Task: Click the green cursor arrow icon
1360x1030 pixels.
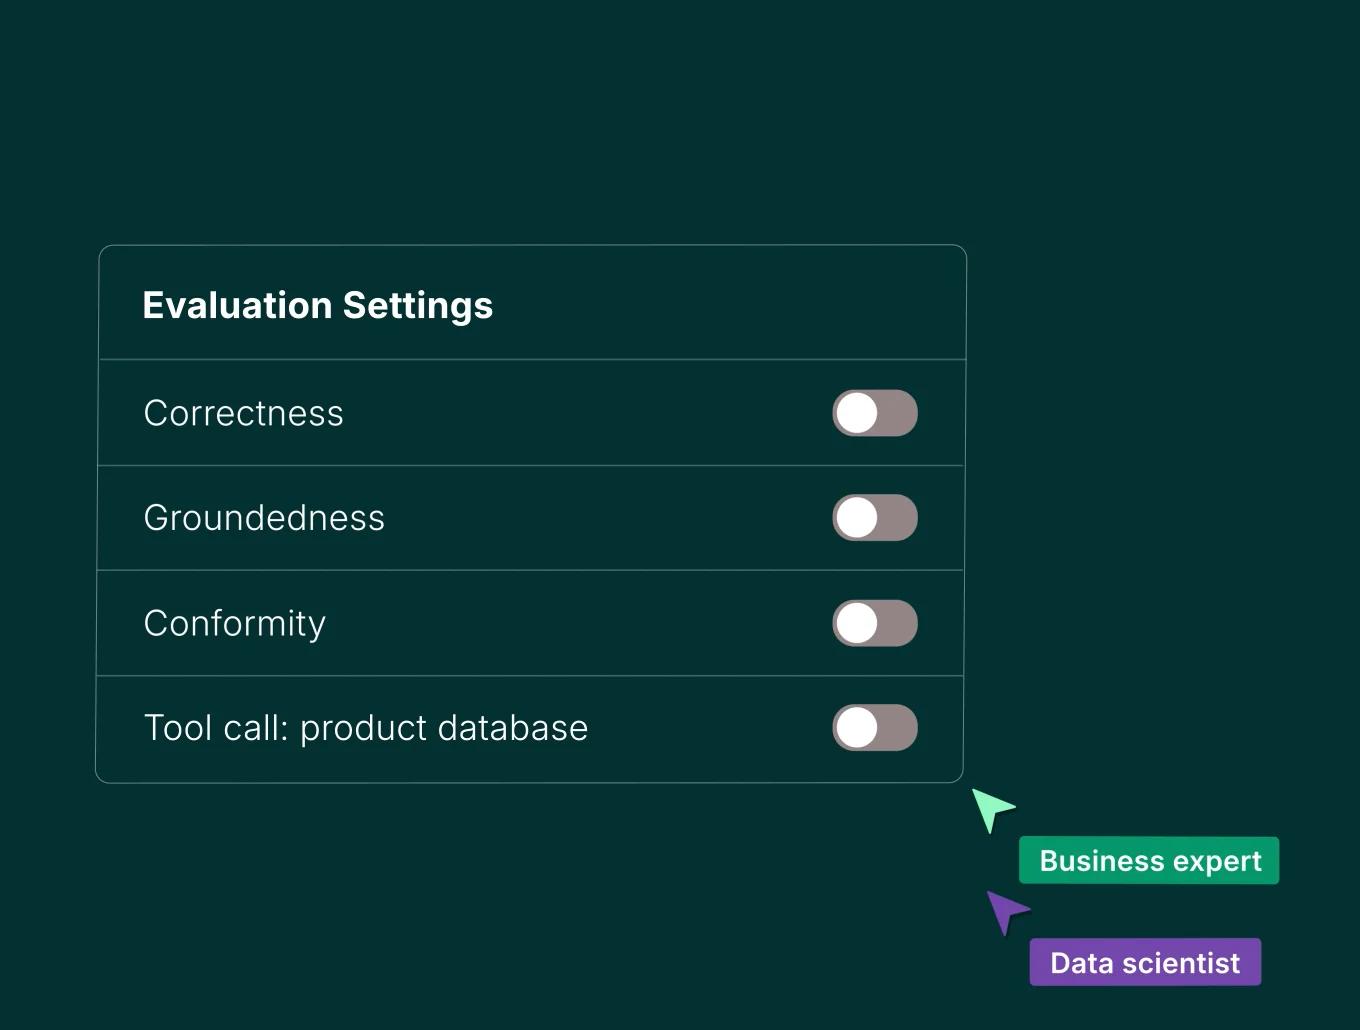Action: click(991, 808)
